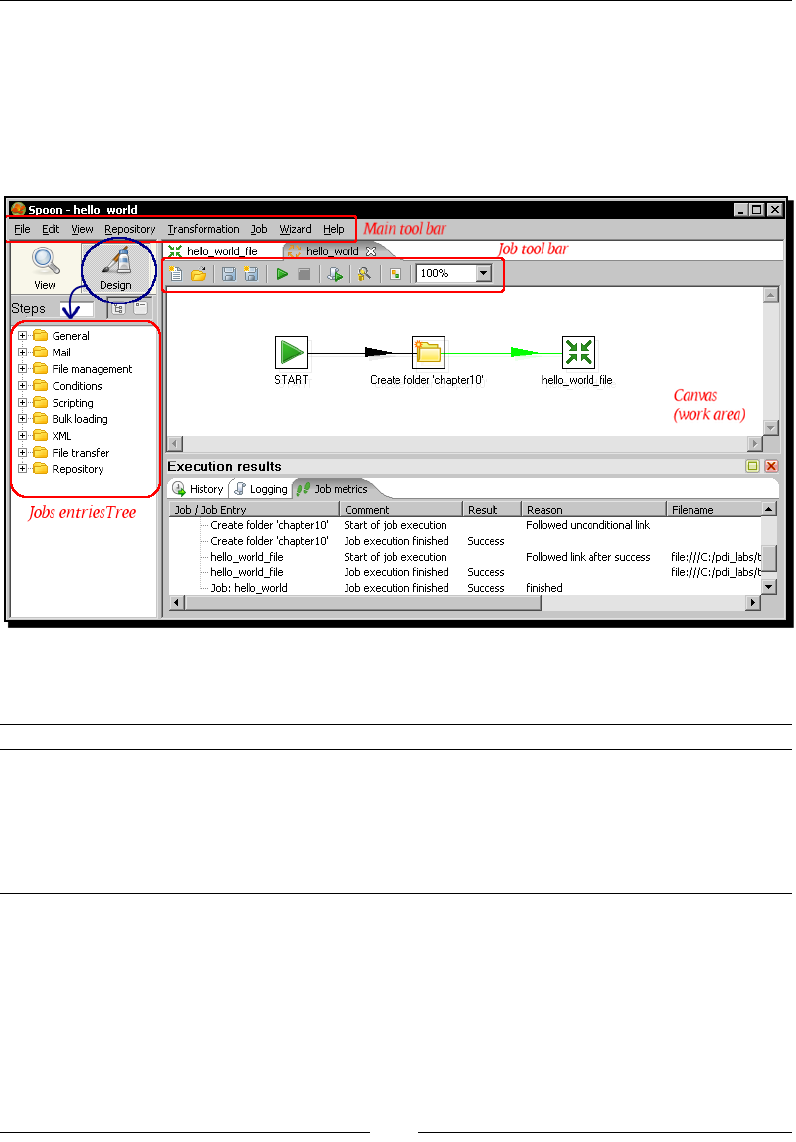Click results table horizontal scrollbar thumb
This screenshot has width=796, height=1142.
[363, 602]
